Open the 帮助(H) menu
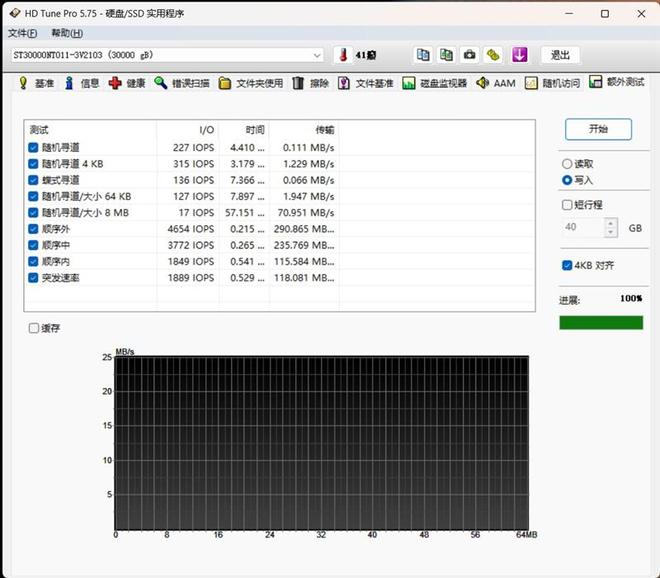Image resolution: width=660 pixels, height=578 pixels. (67, 33)
